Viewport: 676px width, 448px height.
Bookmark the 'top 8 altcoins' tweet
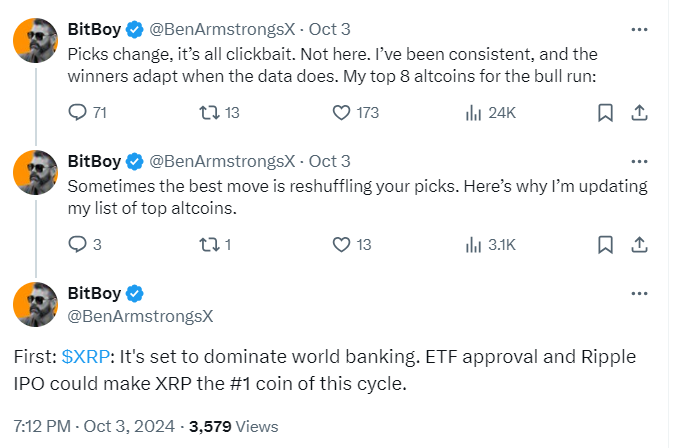coord(604,113)
